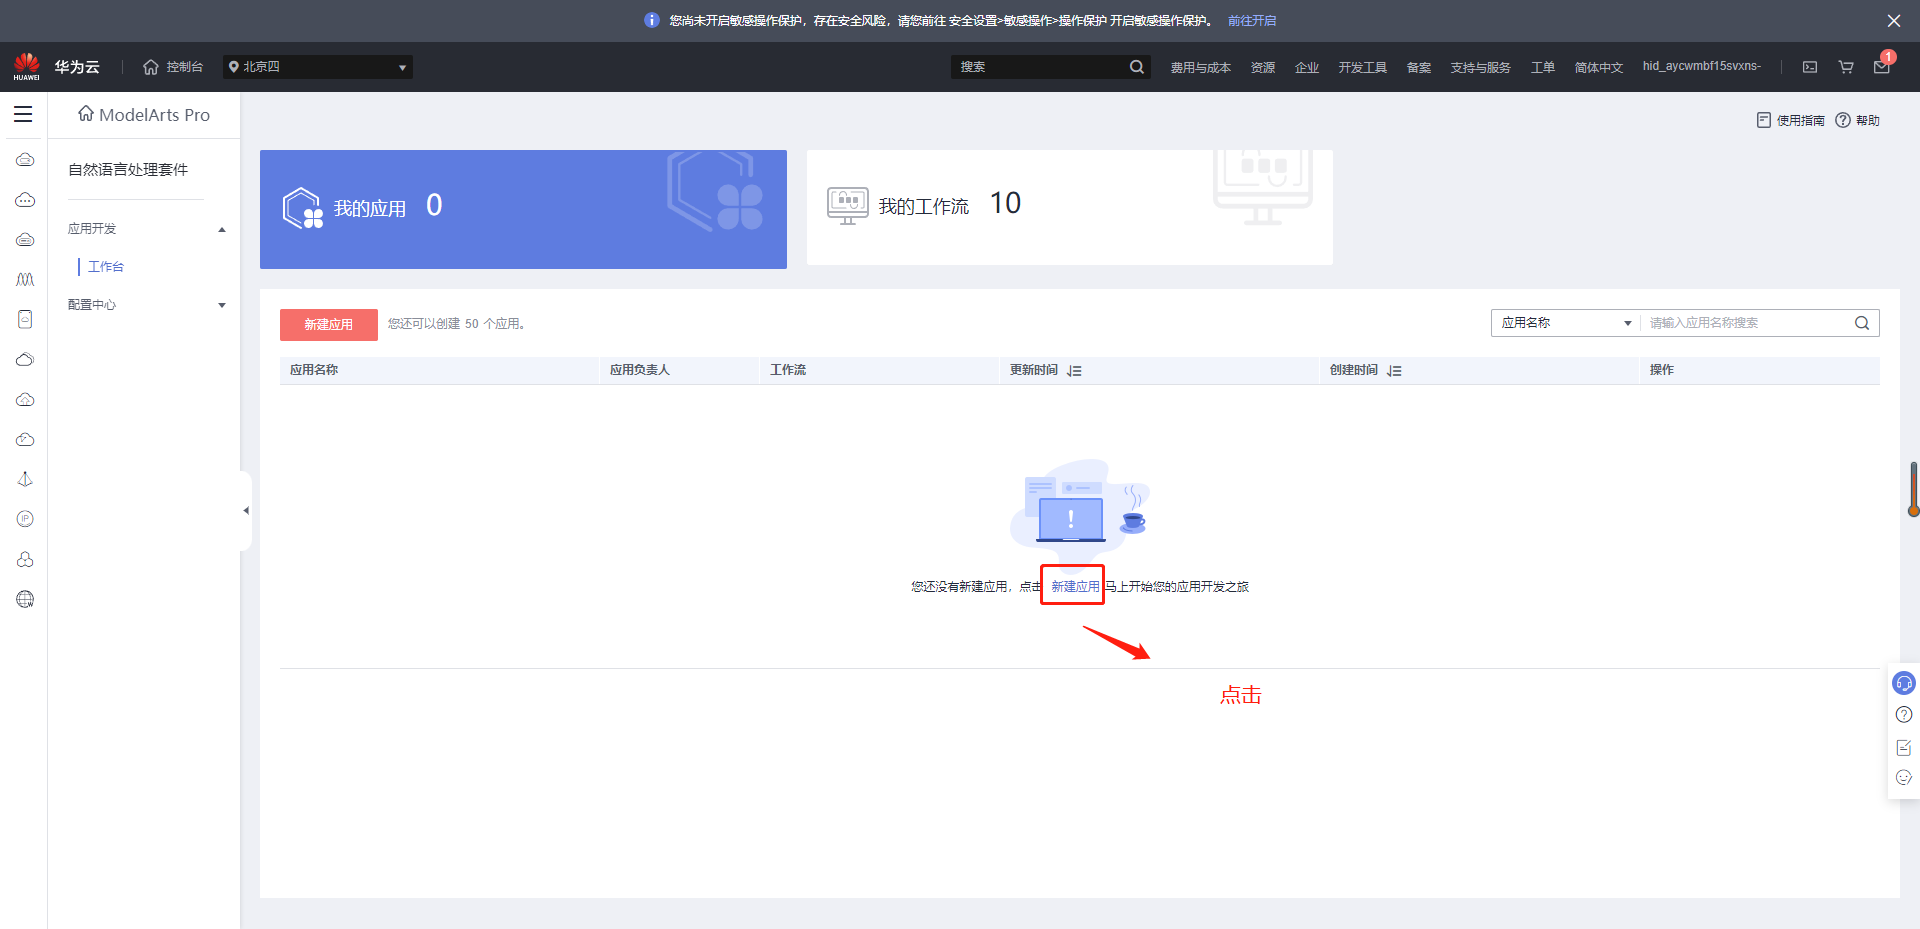
Task: Open the 资源 top menu
Action: pos(1263,67)
